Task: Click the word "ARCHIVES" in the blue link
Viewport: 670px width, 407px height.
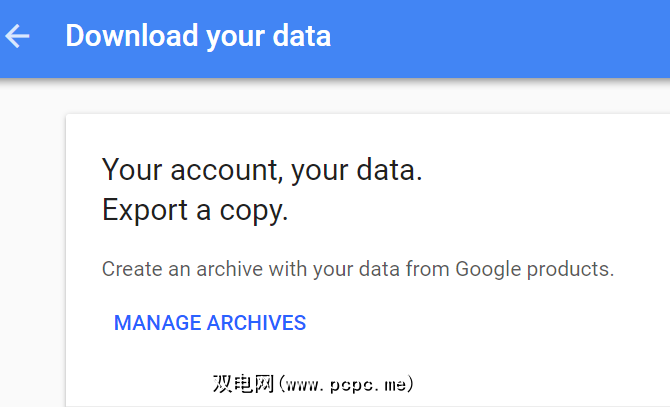Action: click(x=256, y=323)
